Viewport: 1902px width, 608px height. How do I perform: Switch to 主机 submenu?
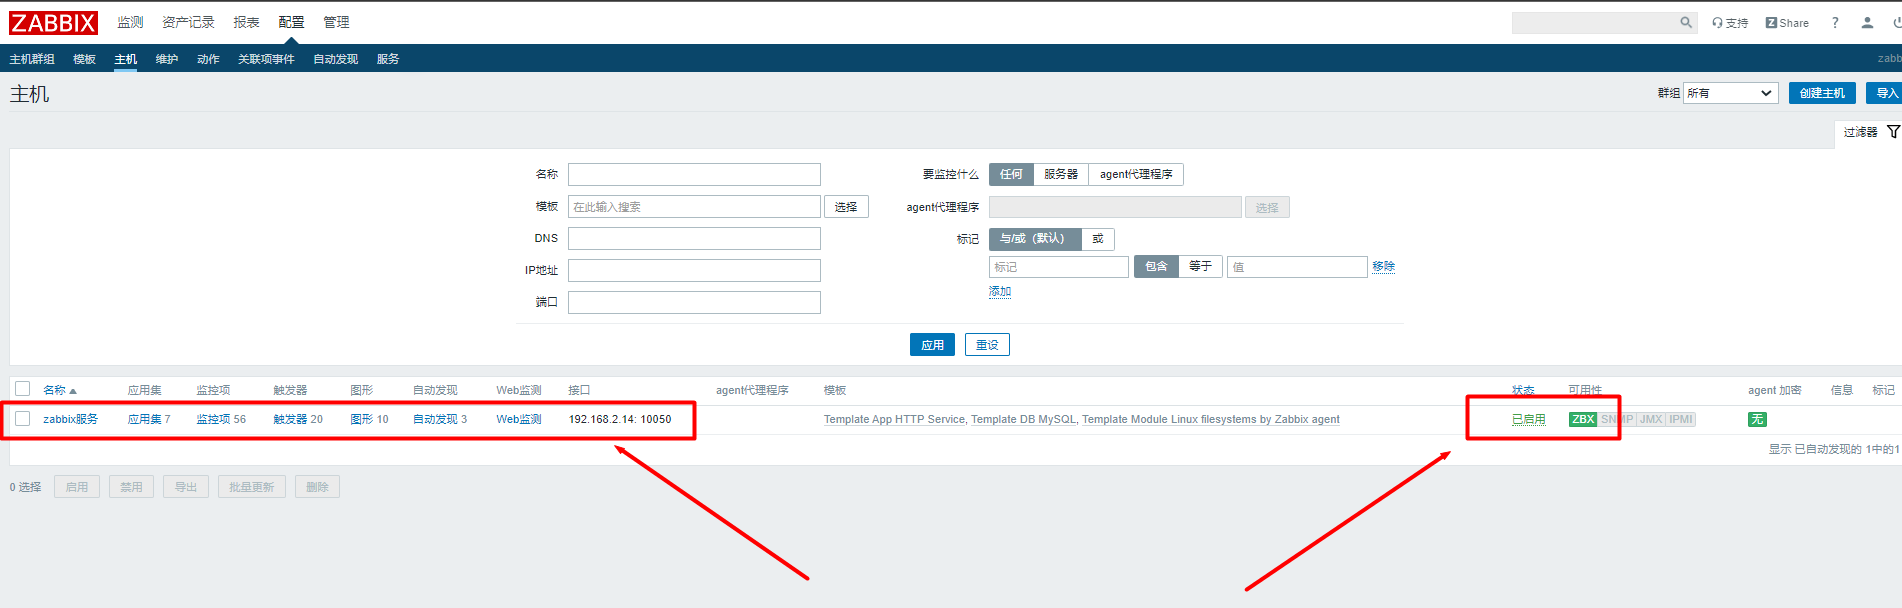[125, 59]
